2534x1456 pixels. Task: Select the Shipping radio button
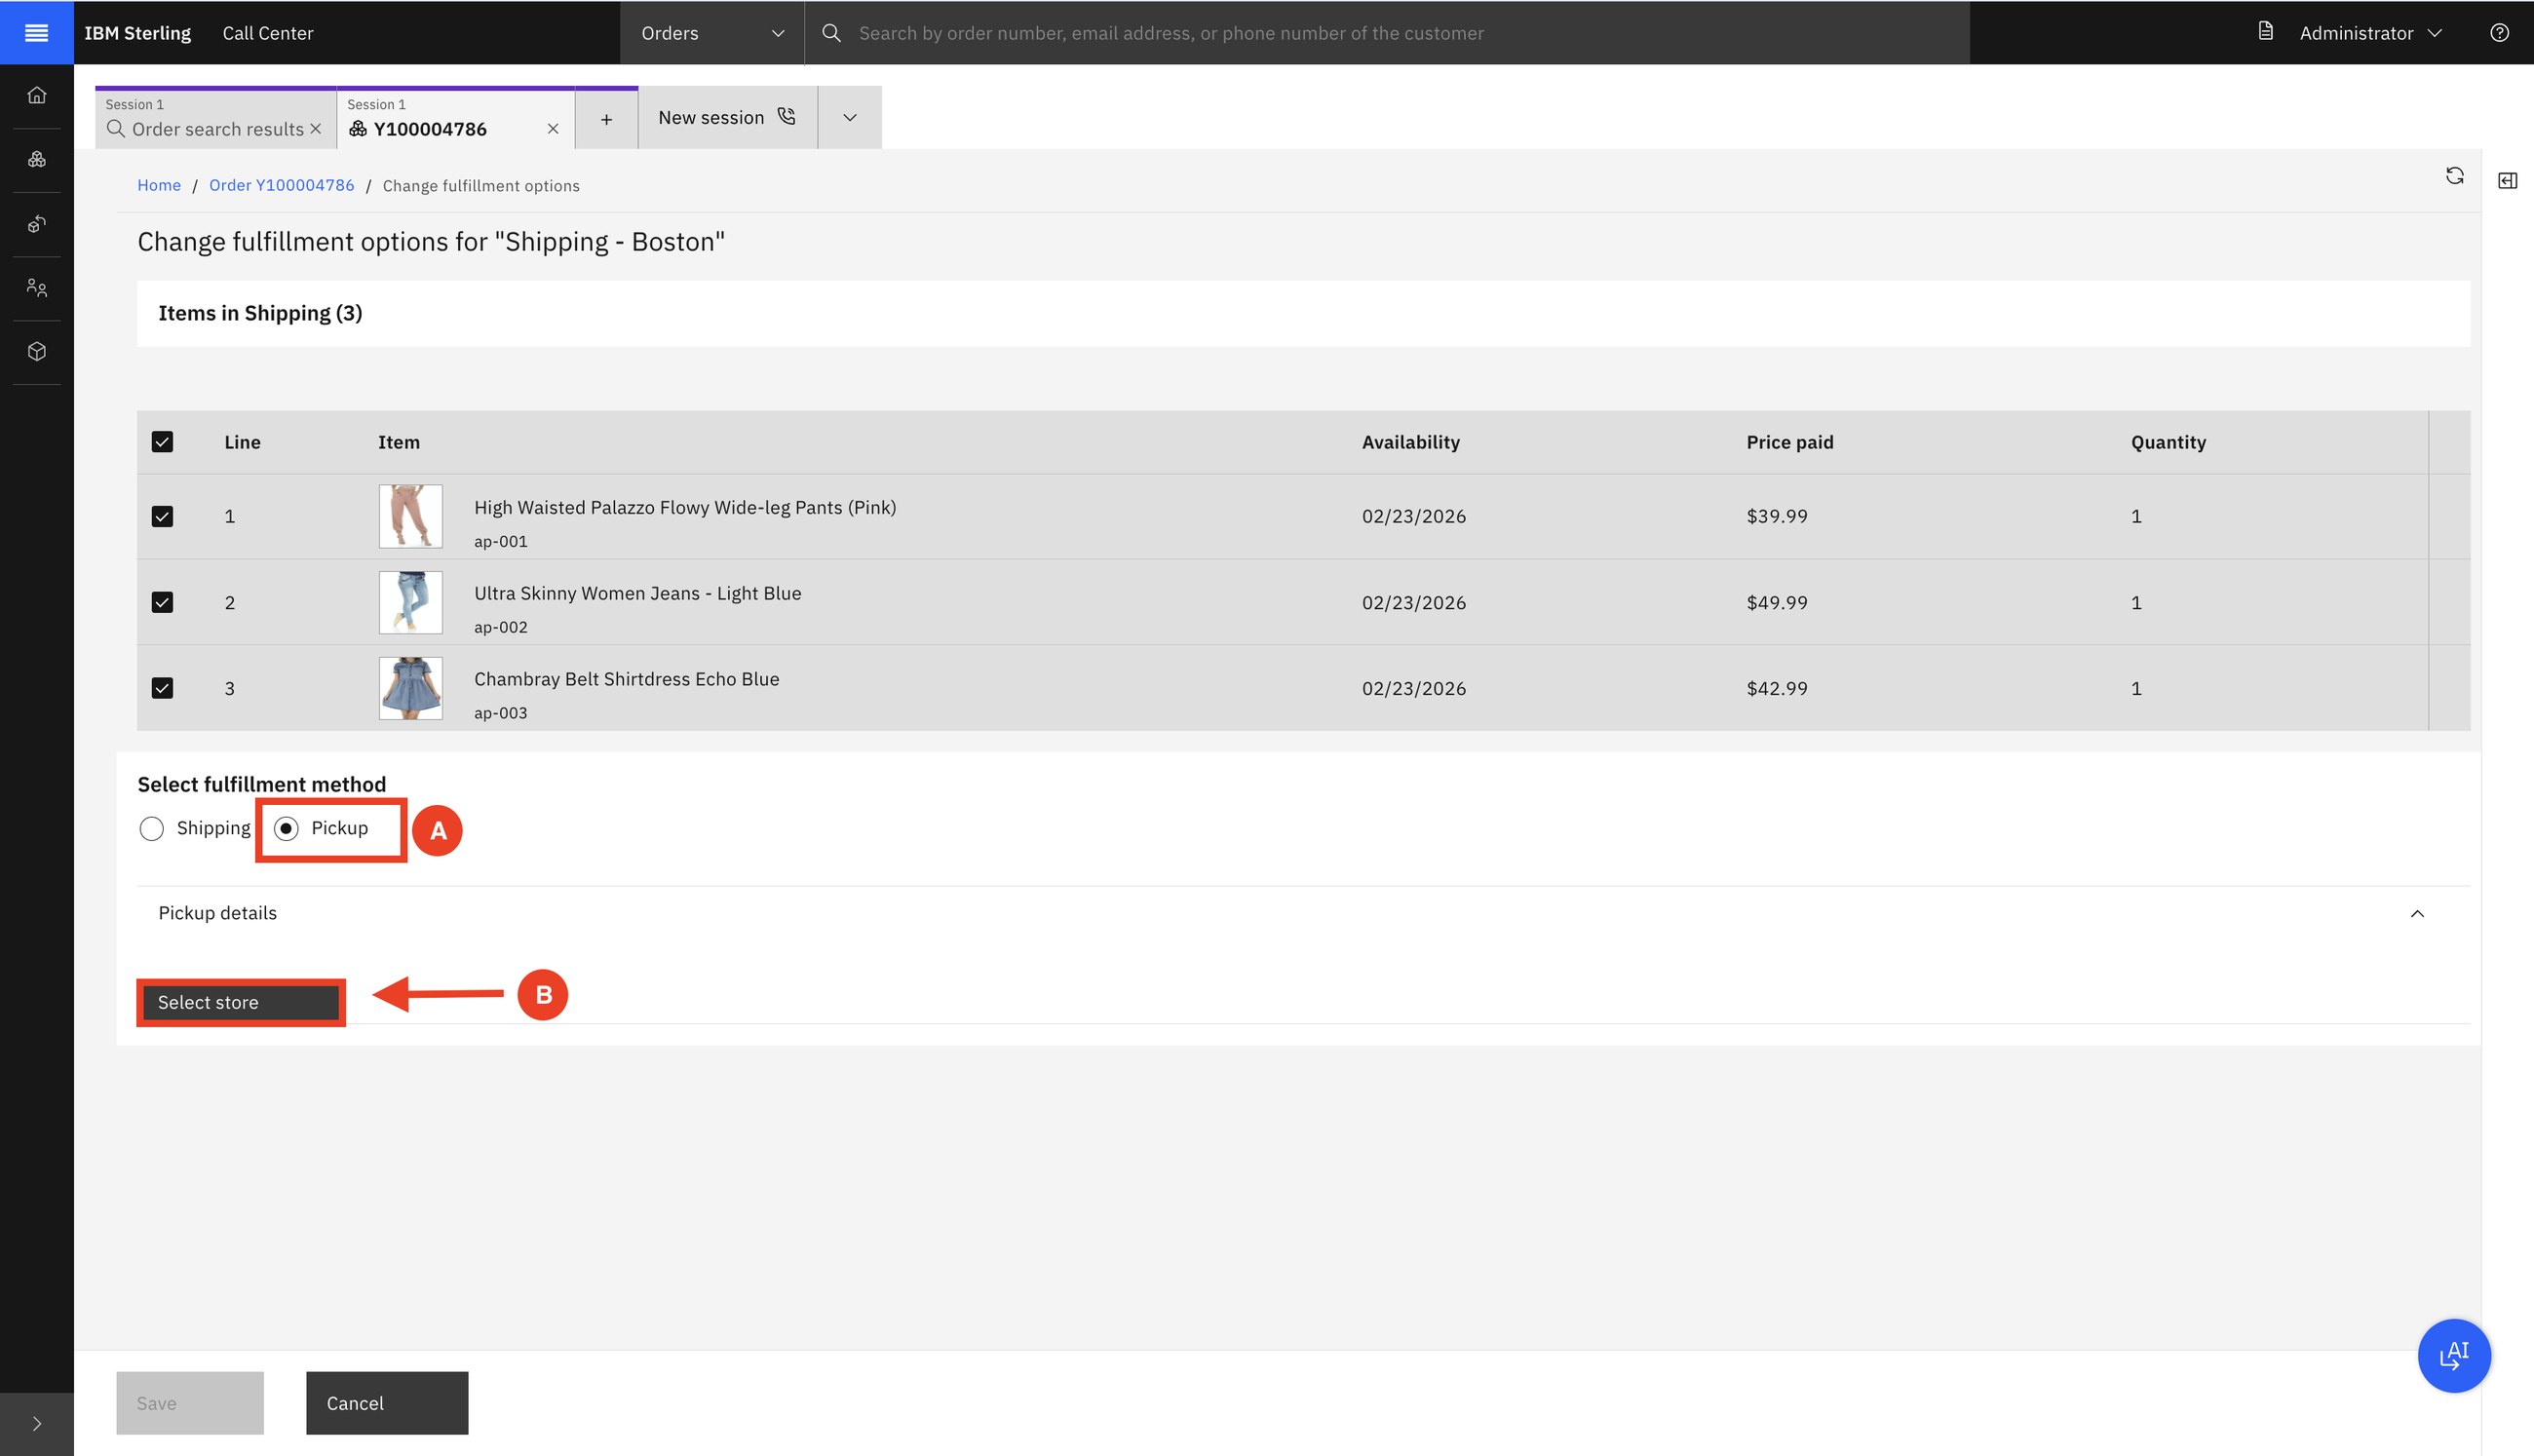[x=152, y=828]
